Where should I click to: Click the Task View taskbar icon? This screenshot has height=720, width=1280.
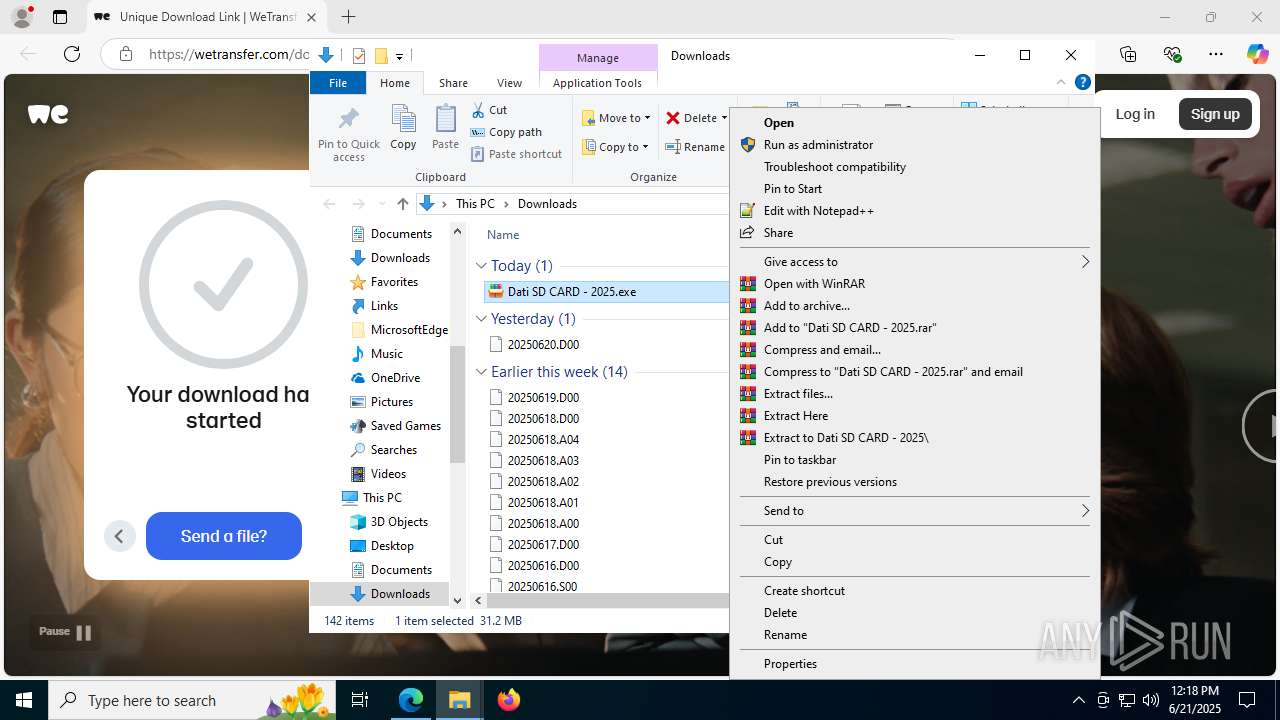pyautogui.click(x=361, y=700)
